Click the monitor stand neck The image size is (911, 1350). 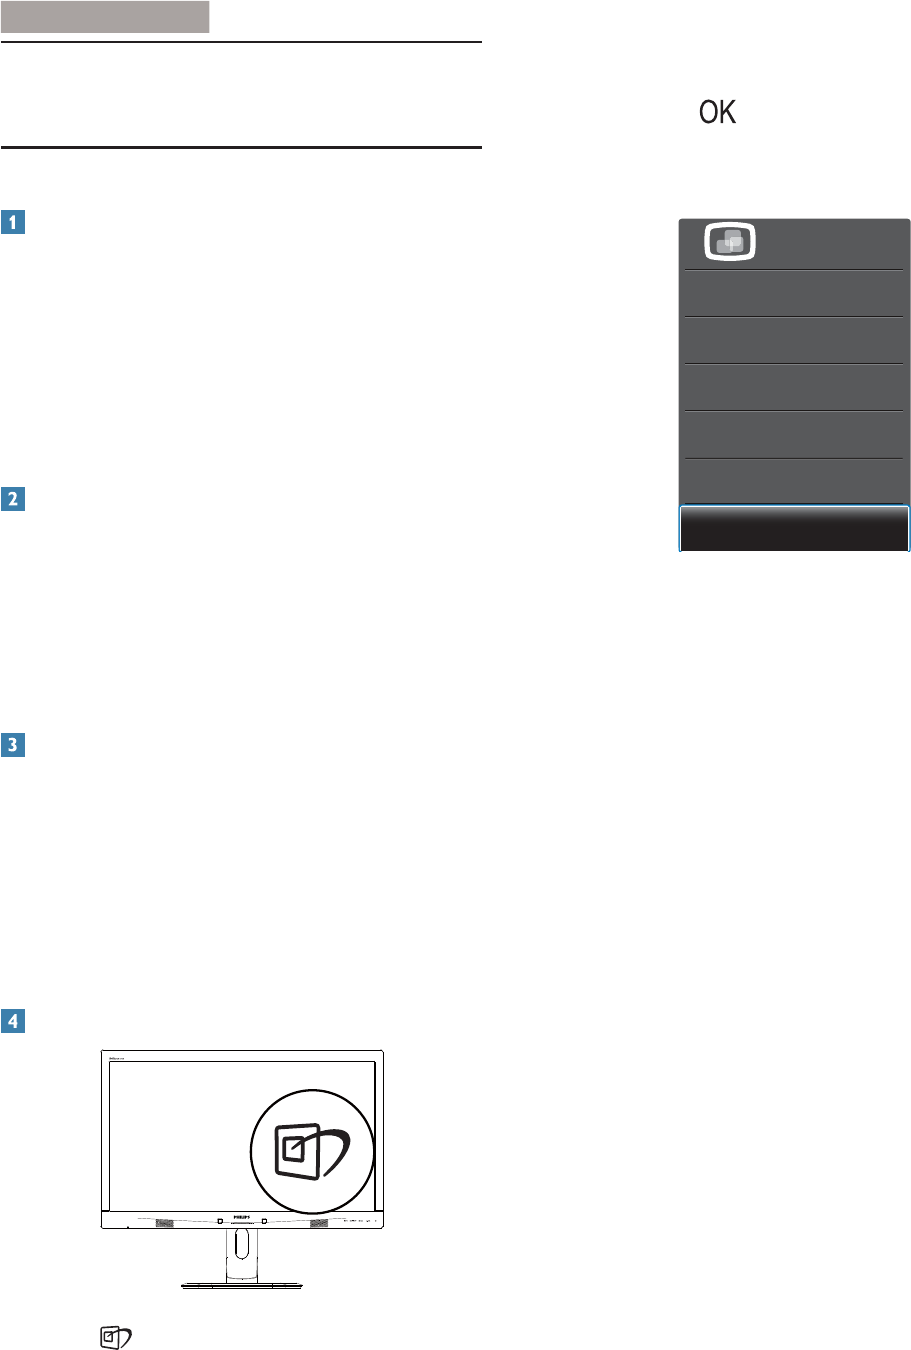[242, 1255]
